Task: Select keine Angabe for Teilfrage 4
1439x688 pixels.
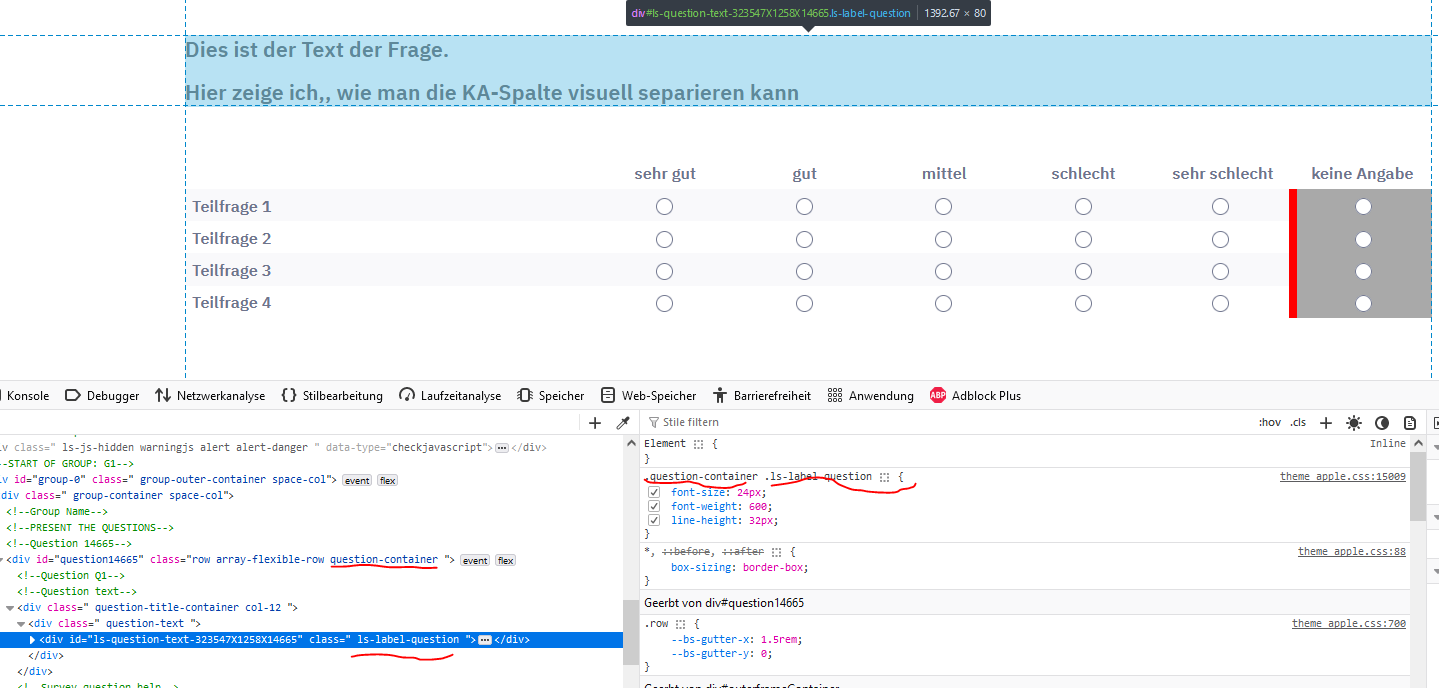Action: click(x=1363, y=303)
